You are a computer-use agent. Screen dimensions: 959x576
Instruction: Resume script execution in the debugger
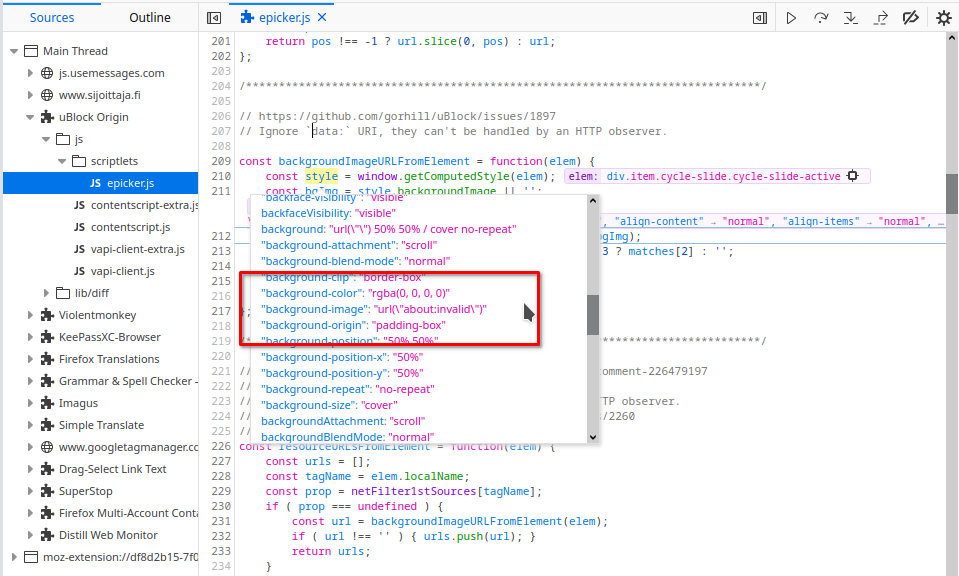(x=791, y=17)
